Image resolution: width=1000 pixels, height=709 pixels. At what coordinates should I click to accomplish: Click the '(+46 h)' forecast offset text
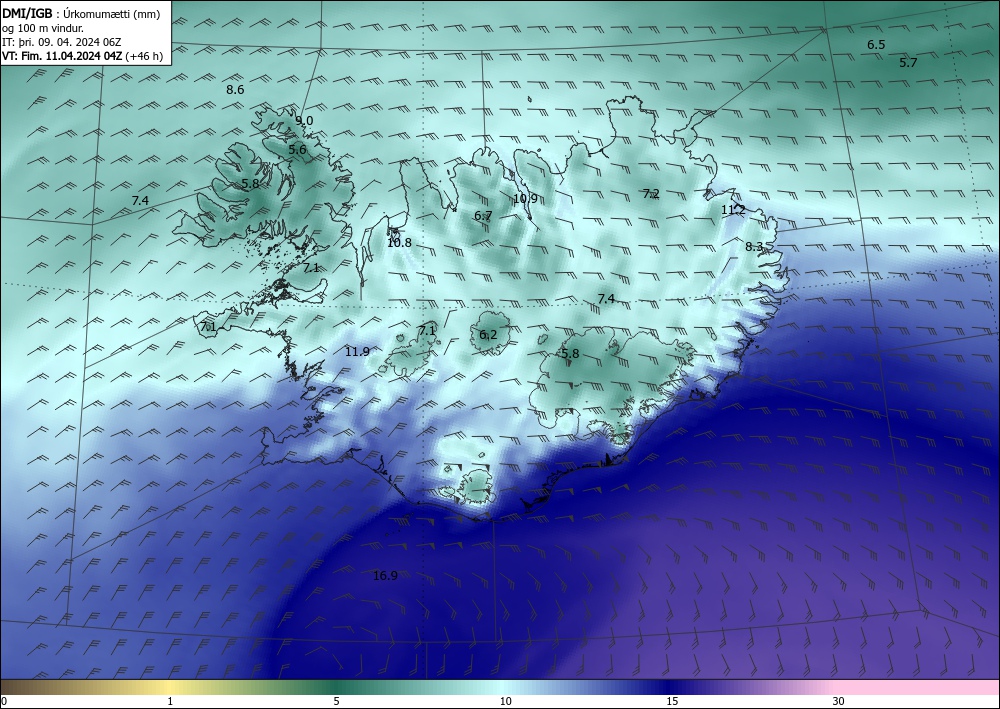tap(144, 56)
